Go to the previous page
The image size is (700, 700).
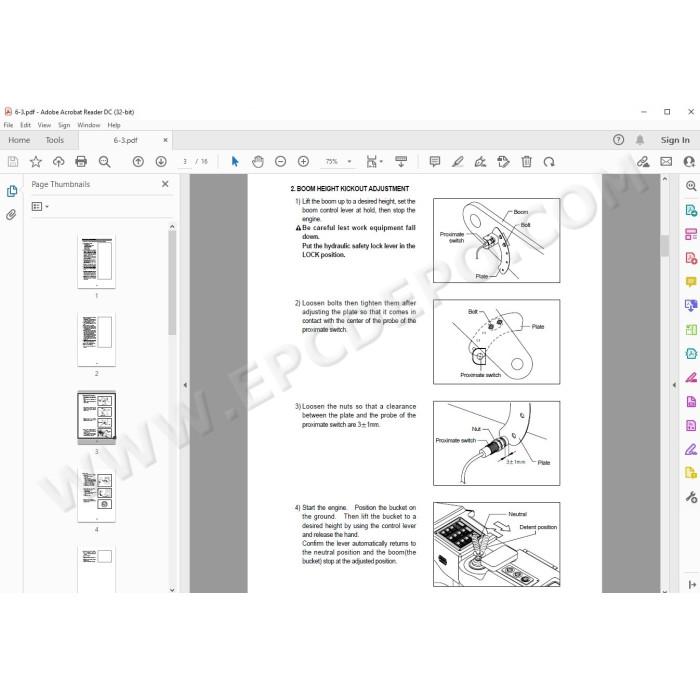[138, 162]
